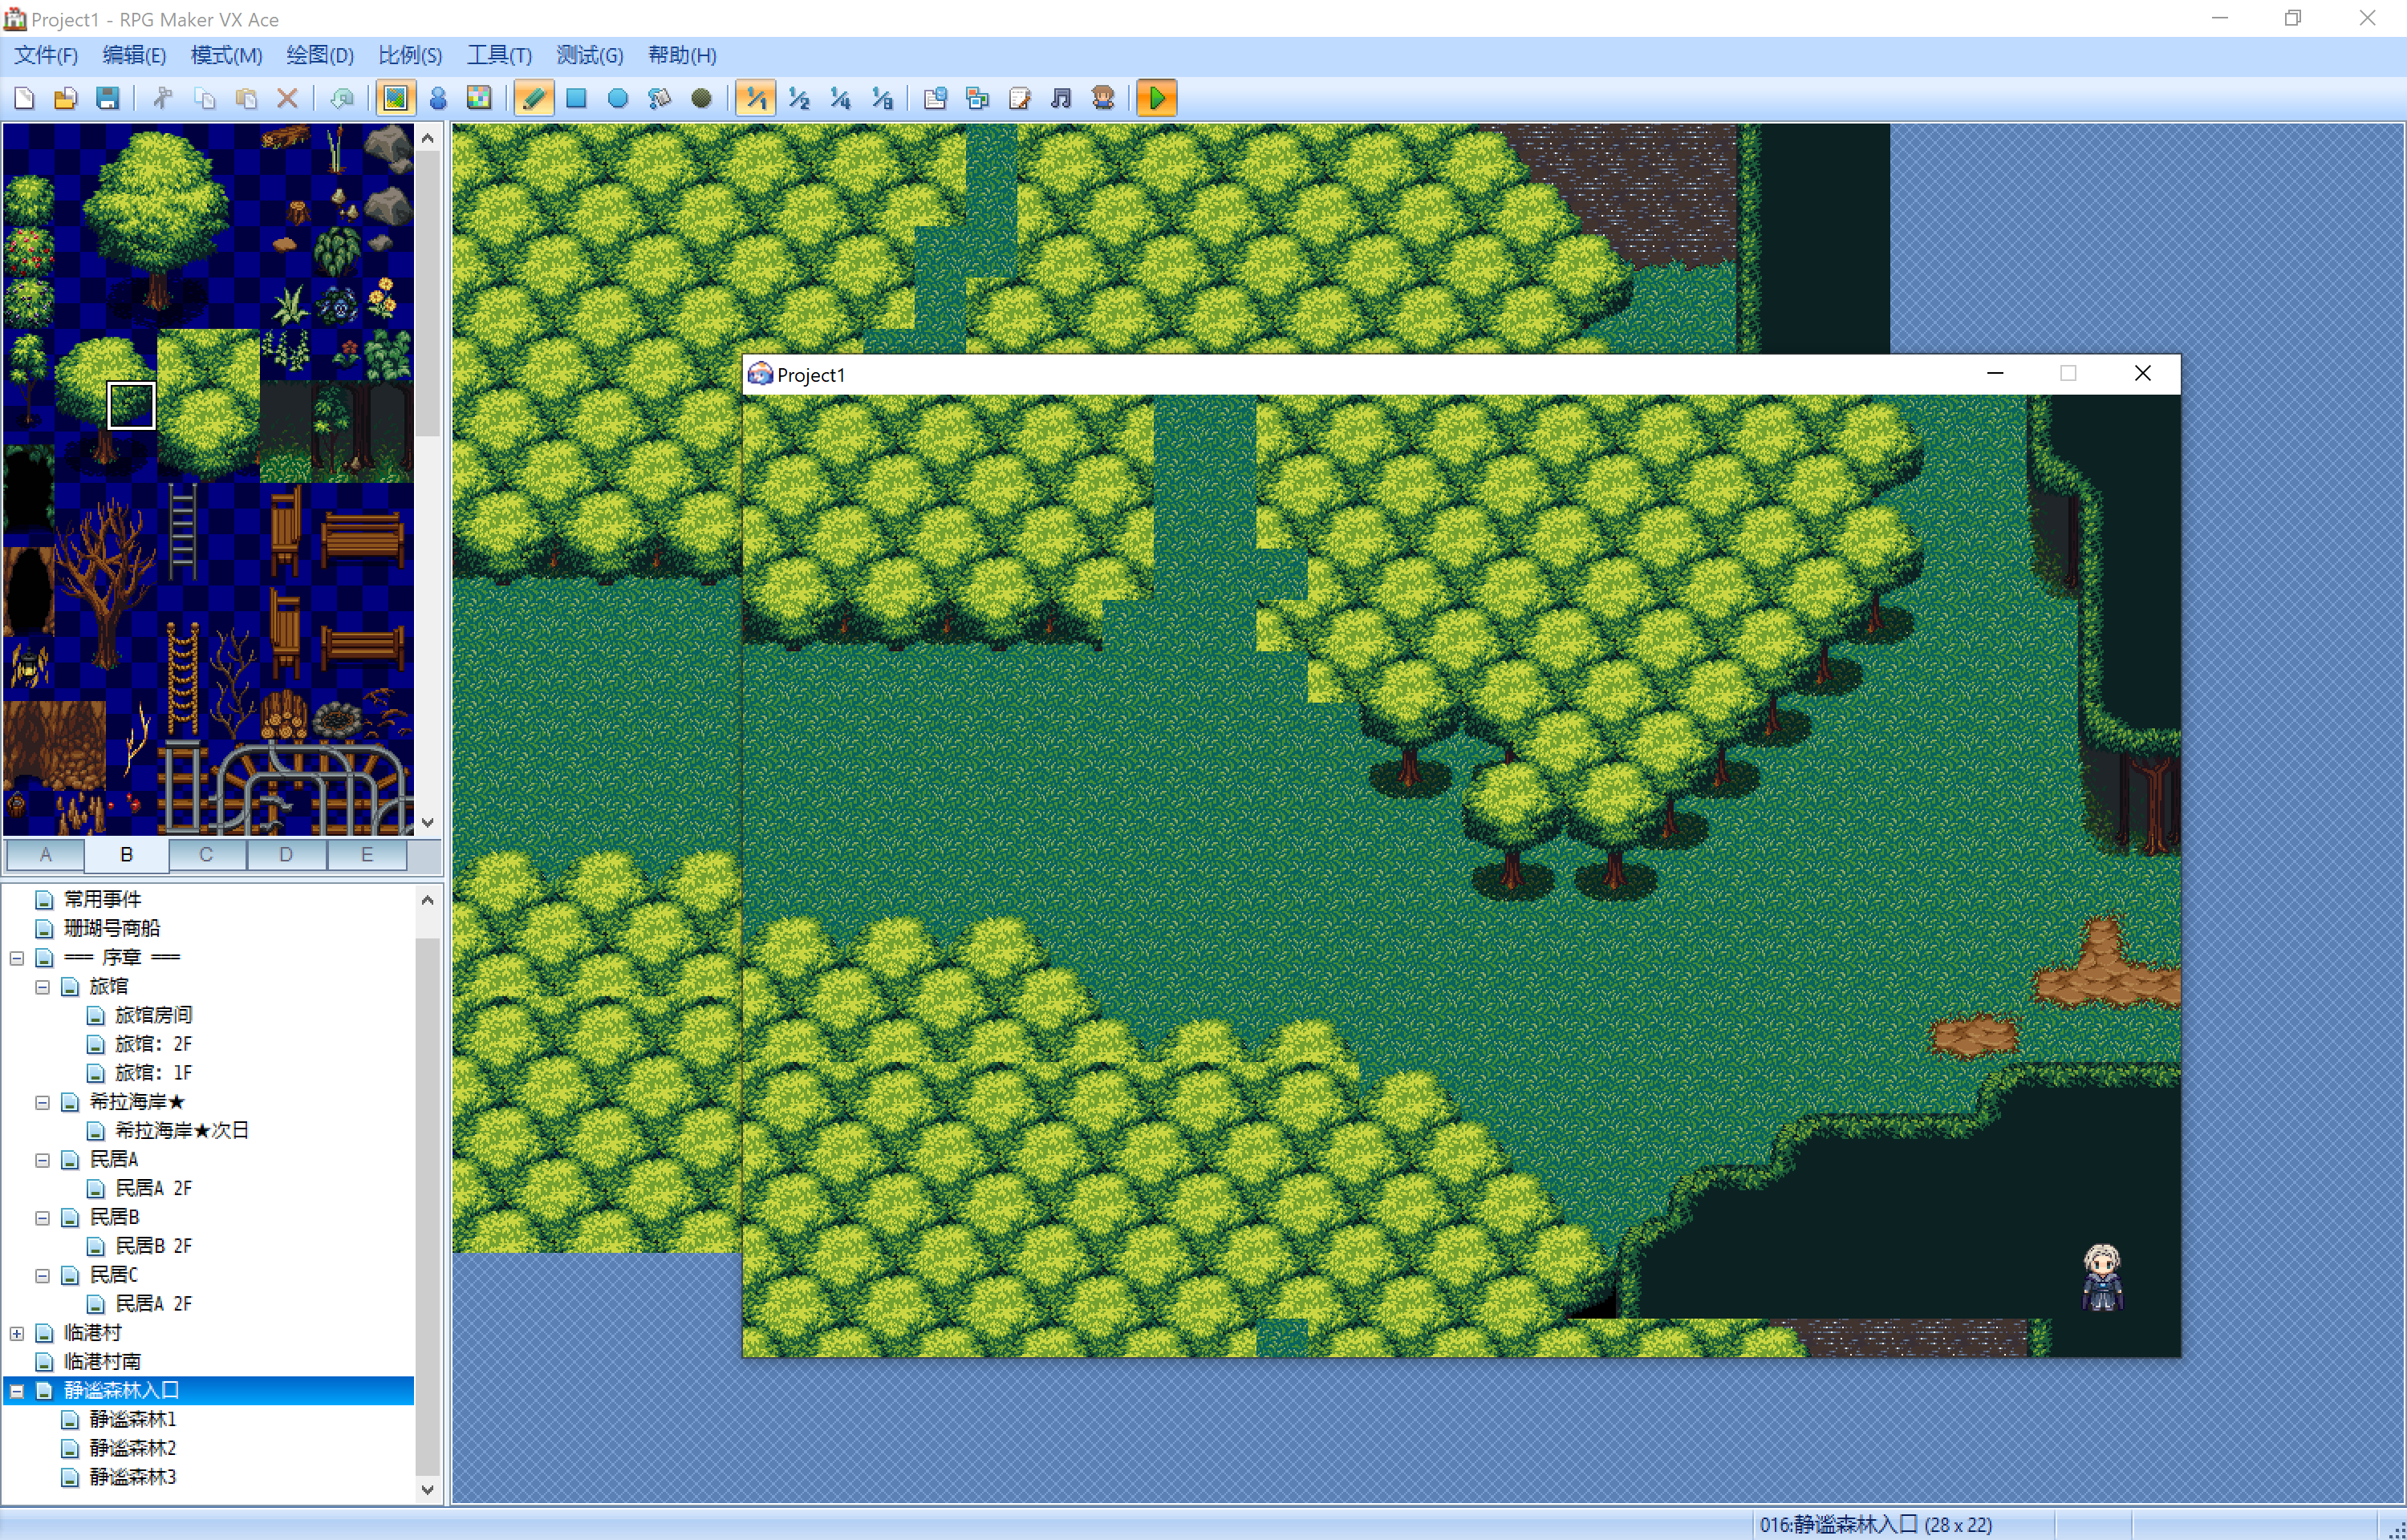The height and width of the screenshot is (1540, 2407).
Task: Open the 帮助(H) menu
Action: 682,55
